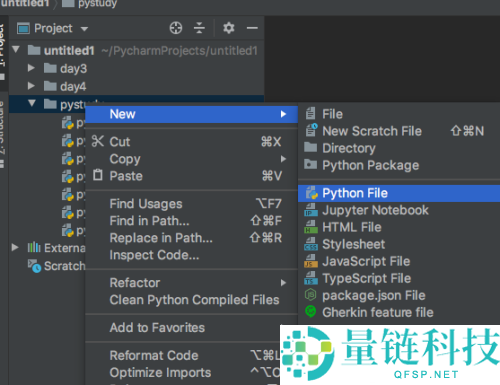Collapse the pystudy folder arrow
This screenshot has width=500, height=385.
point(32,103)
